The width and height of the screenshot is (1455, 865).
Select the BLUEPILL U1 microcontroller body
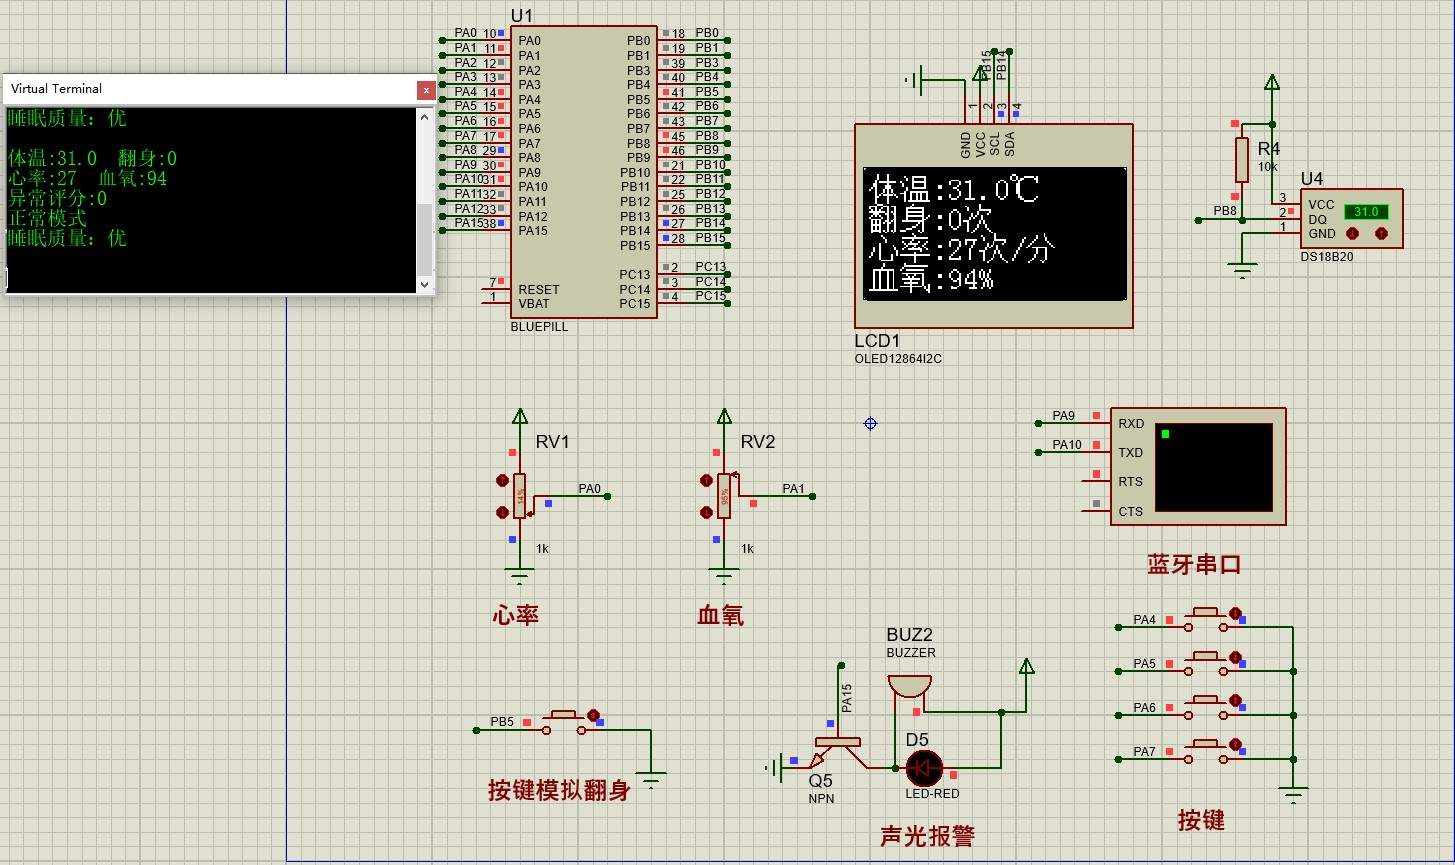point(584,172)
